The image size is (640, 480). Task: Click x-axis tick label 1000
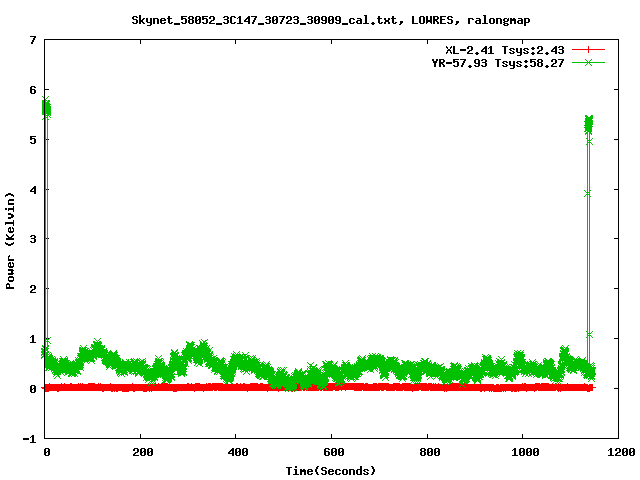coord(525,452)
